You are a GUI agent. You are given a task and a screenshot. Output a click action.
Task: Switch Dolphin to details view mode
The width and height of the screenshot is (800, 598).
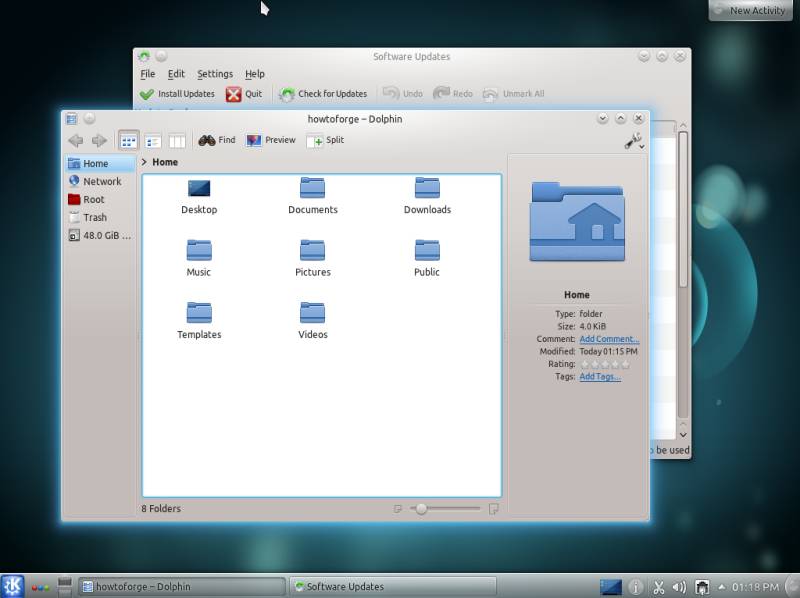coord(153,140)
